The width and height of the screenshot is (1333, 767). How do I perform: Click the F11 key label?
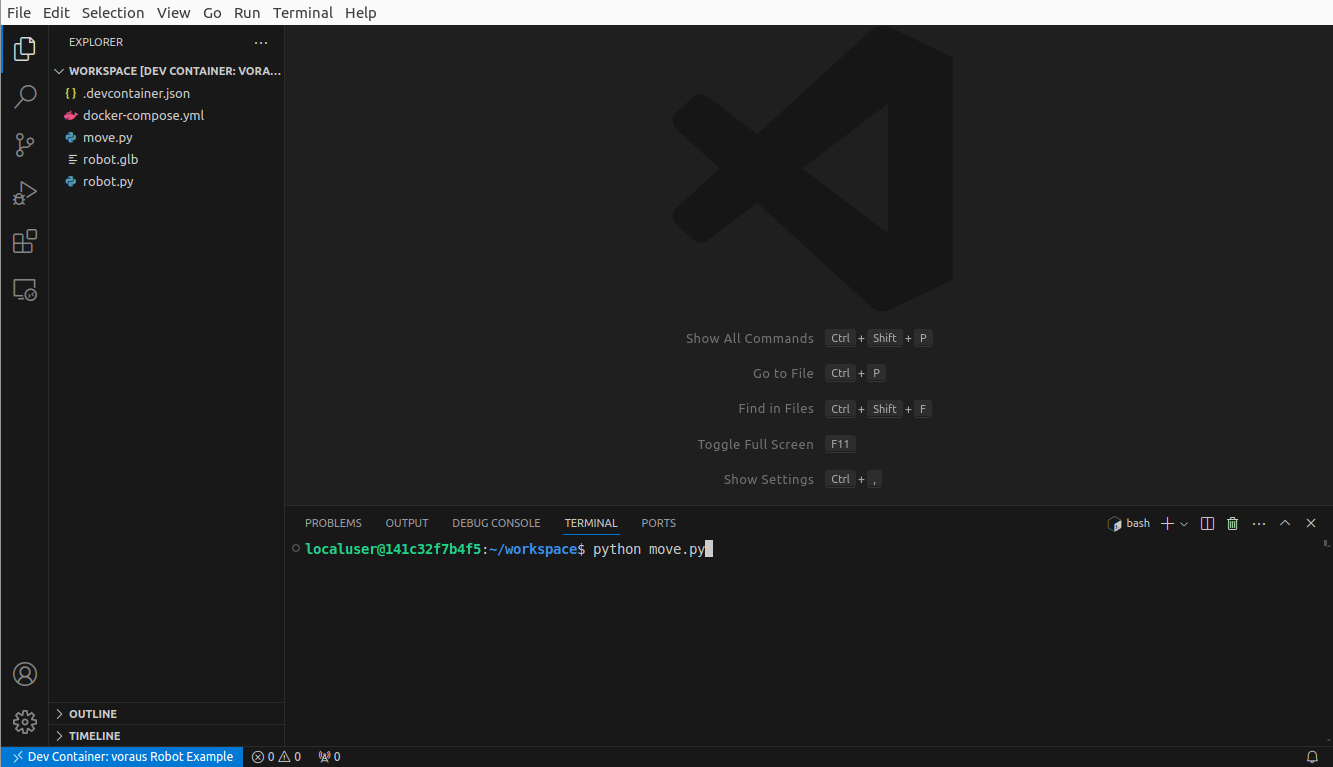point(840,444)
